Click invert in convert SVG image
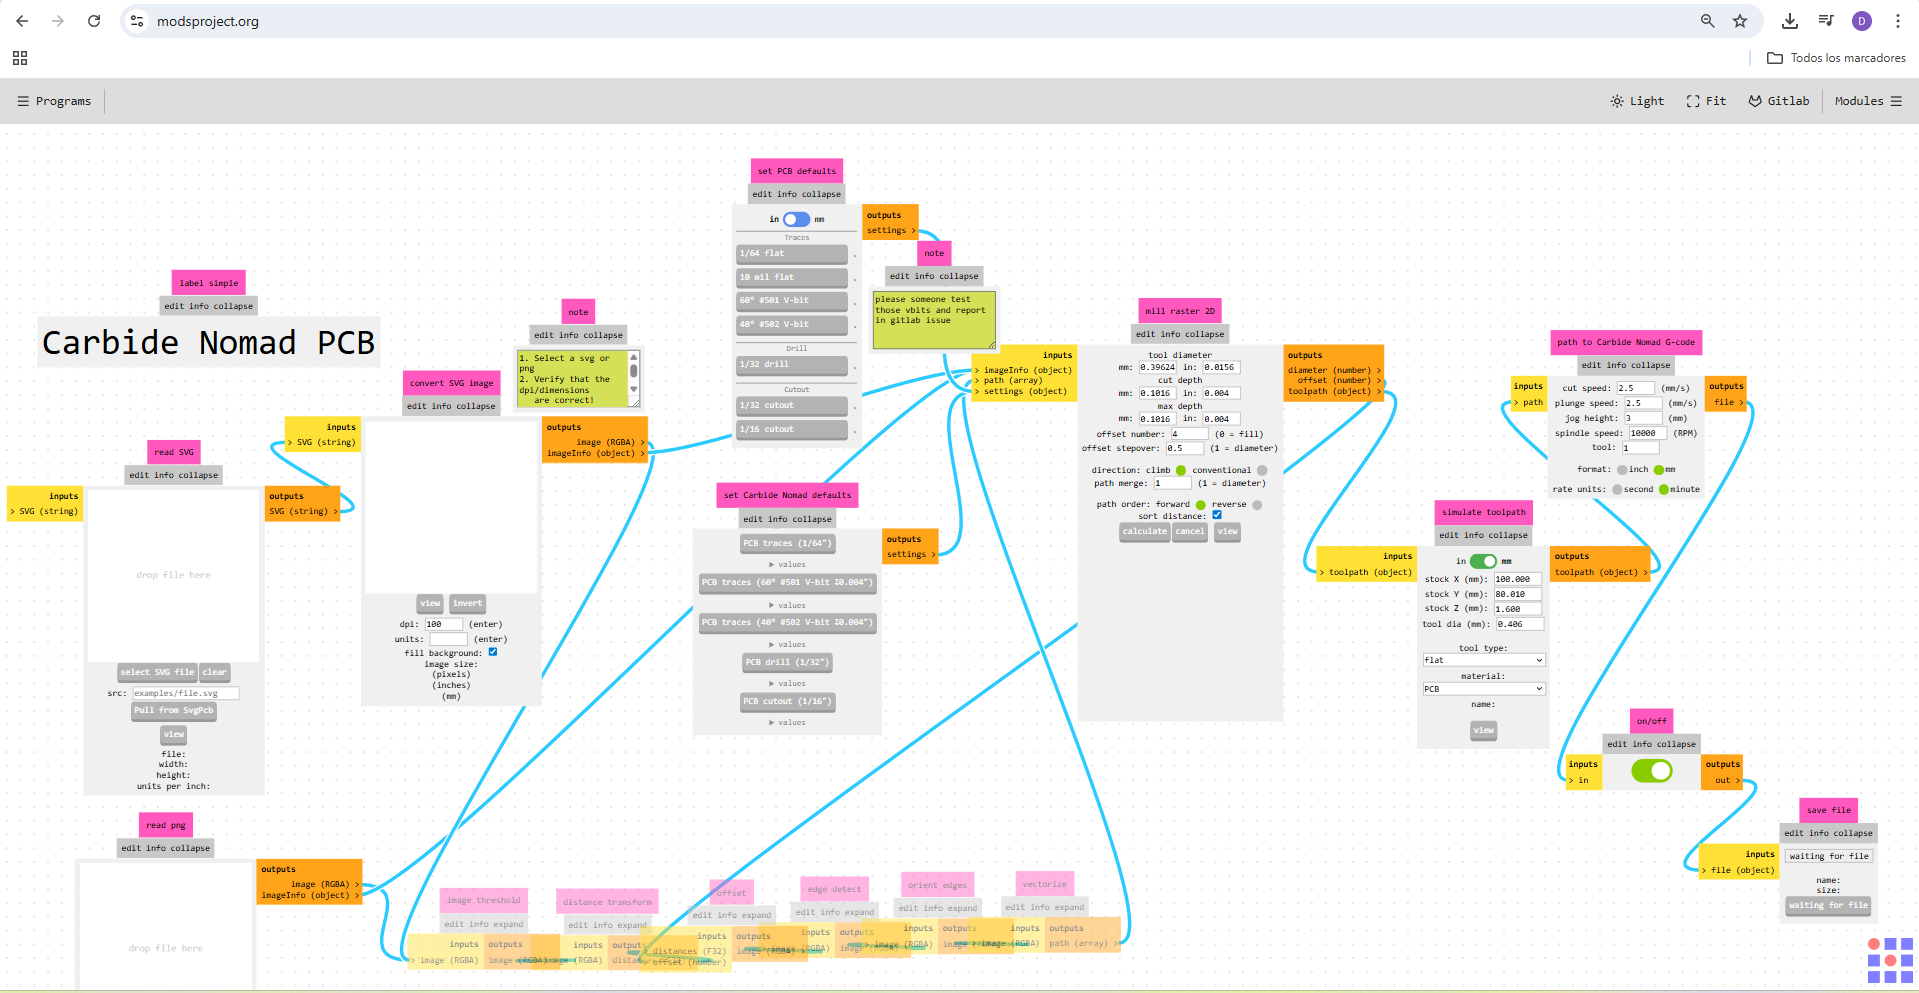The height and width of the screenshot is (993, 1919). pos(467,603)
